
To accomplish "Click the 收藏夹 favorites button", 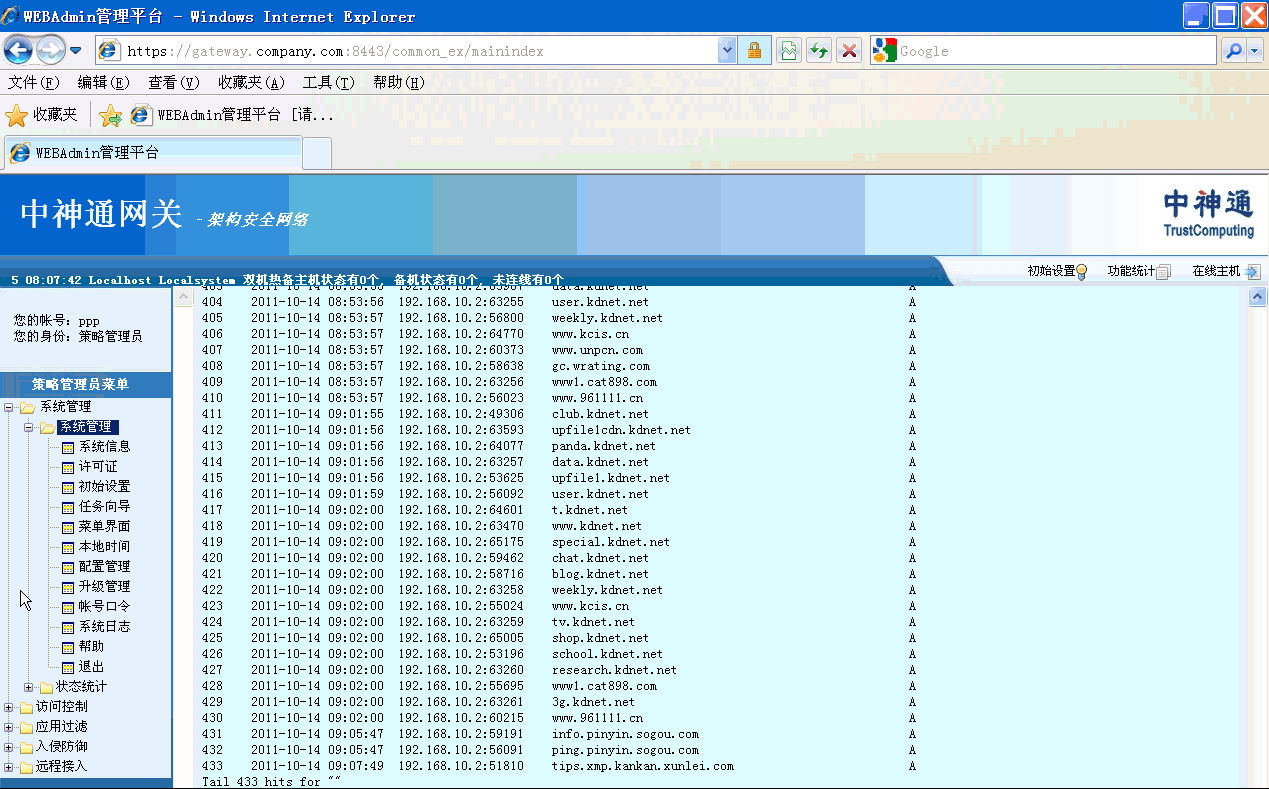I will tap(42, 115).
